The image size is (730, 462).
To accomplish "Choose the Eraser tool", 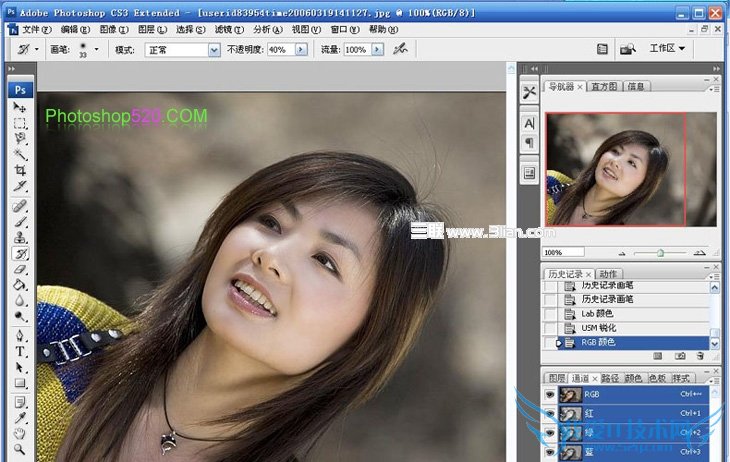I will coord(20,269).
